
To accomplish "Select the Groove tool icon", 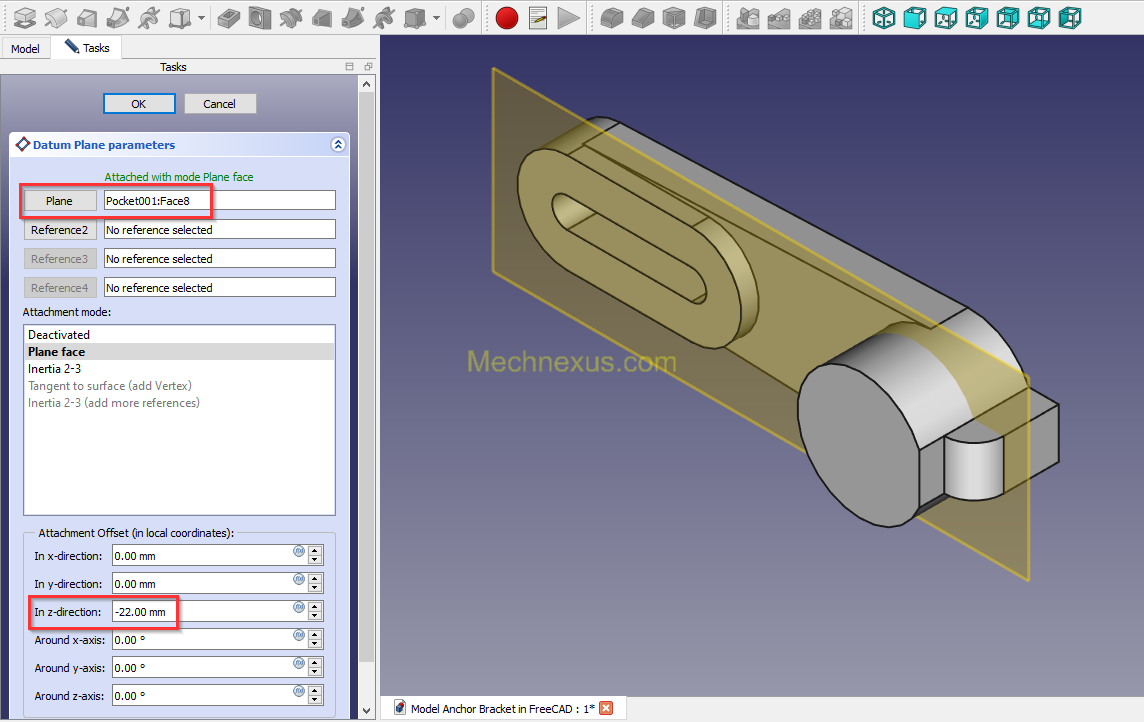I will [291, 18].
